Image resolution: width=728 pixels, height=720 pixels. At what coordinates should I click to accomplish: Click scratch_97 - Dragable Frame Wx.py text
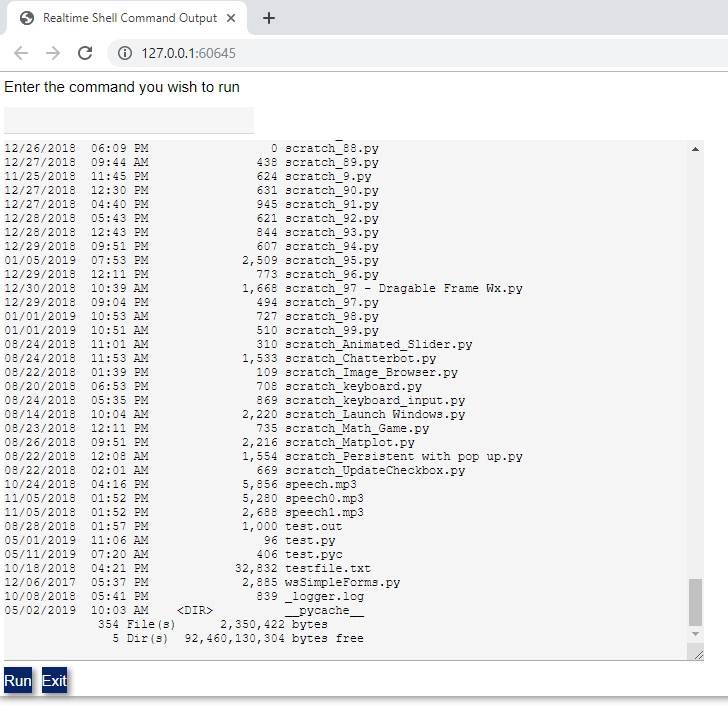[x=403, y=288]
